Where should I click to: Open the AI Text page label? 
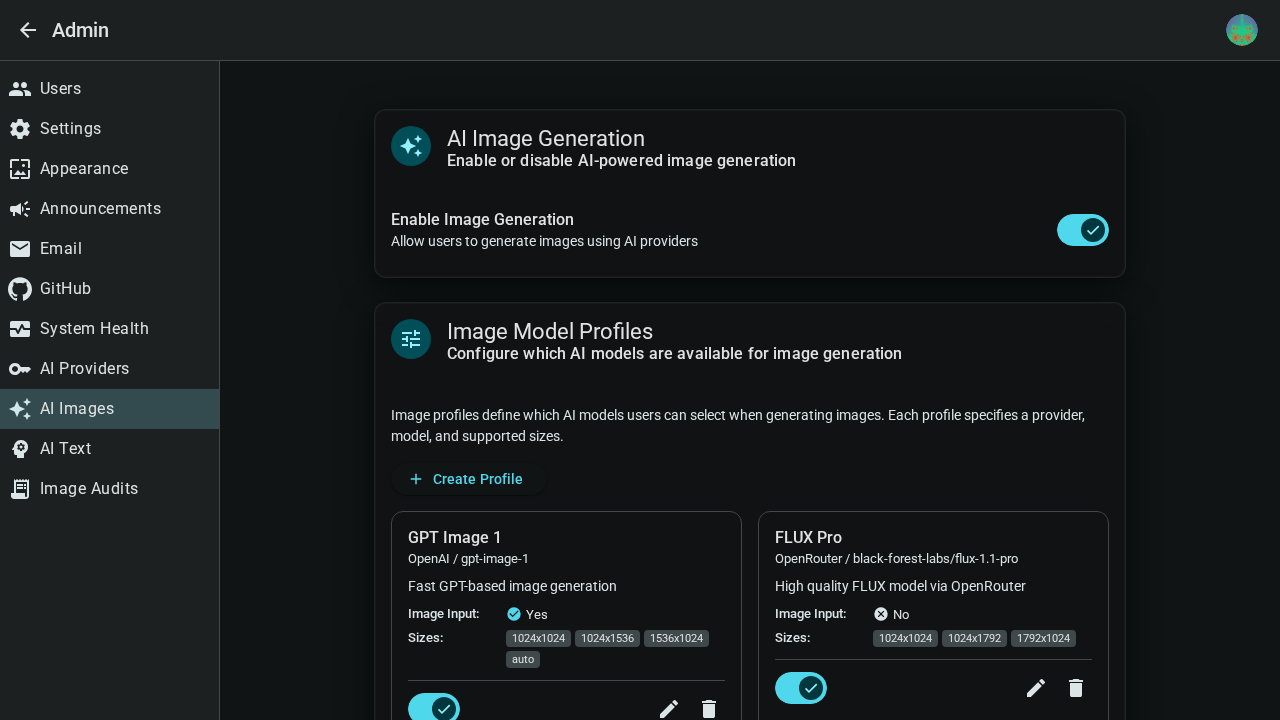tap(65, 449)
